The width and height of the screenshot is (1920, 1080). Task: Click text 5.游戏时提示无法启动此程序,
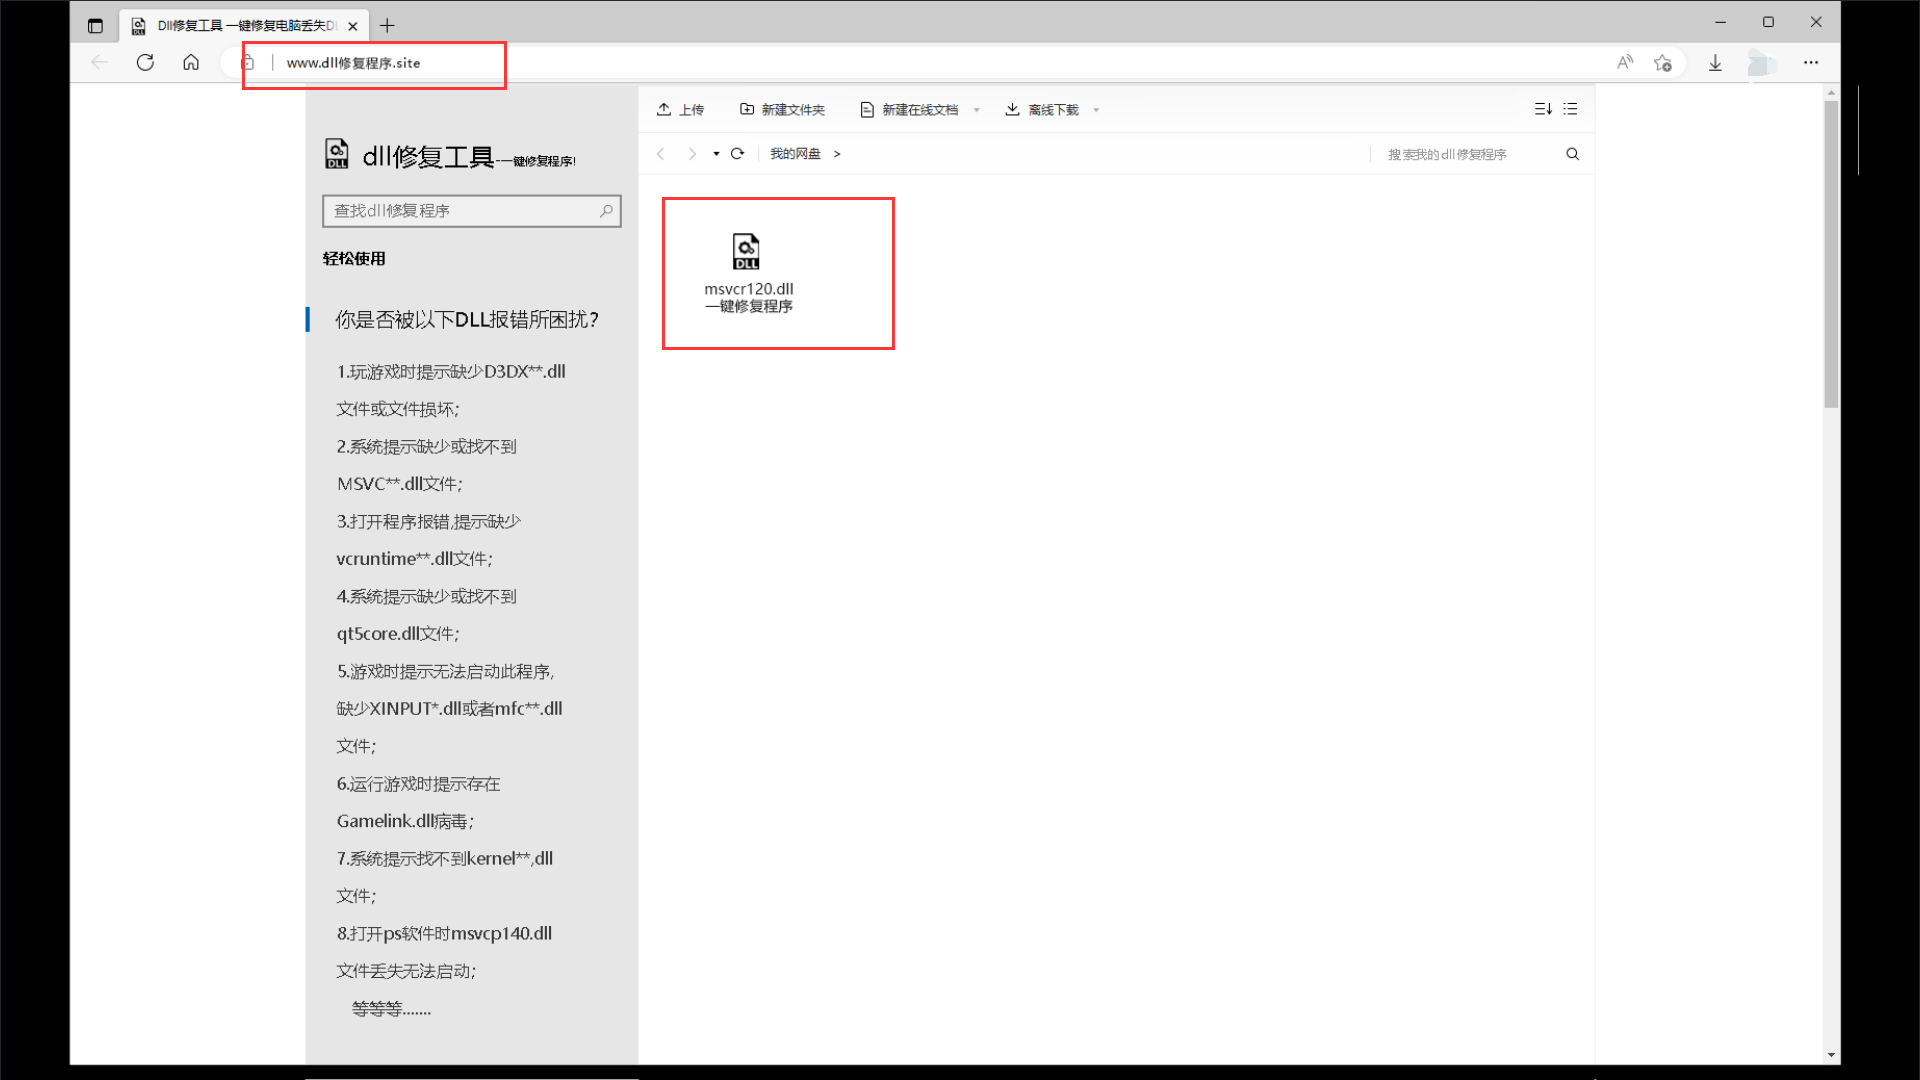(x=446, y=672)
